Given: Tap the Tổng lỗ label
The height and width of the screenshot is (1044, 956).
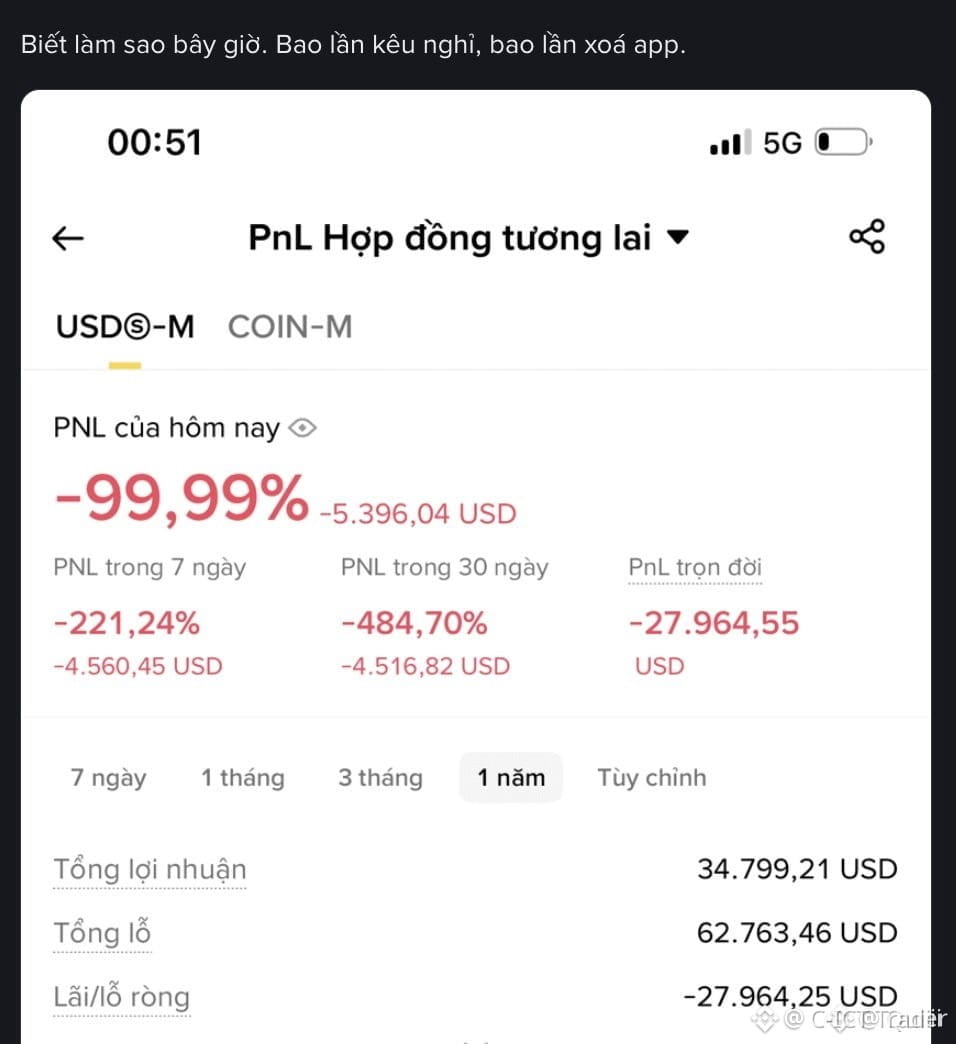Looking at the screenshot, I should (x=102, y=933).
